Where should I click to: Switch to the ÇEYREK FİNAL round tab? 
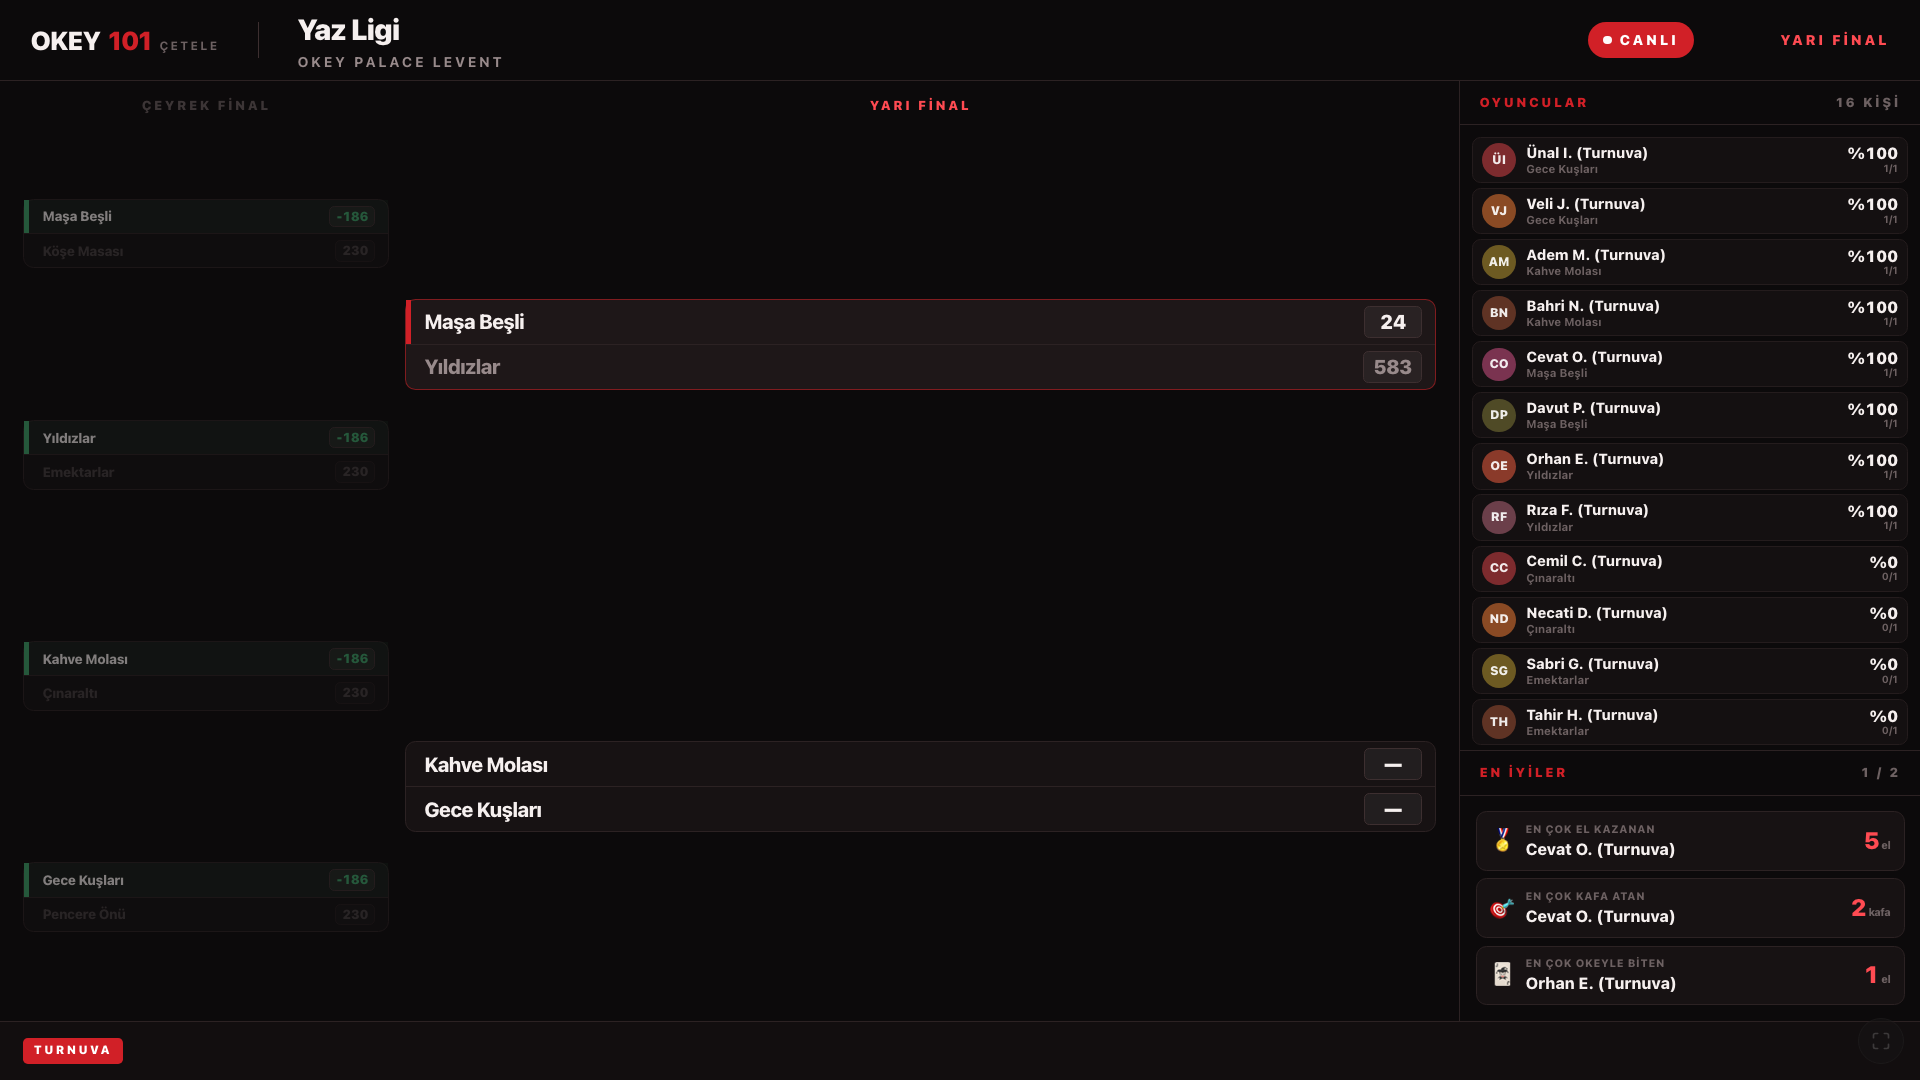(x=205, y=106)
